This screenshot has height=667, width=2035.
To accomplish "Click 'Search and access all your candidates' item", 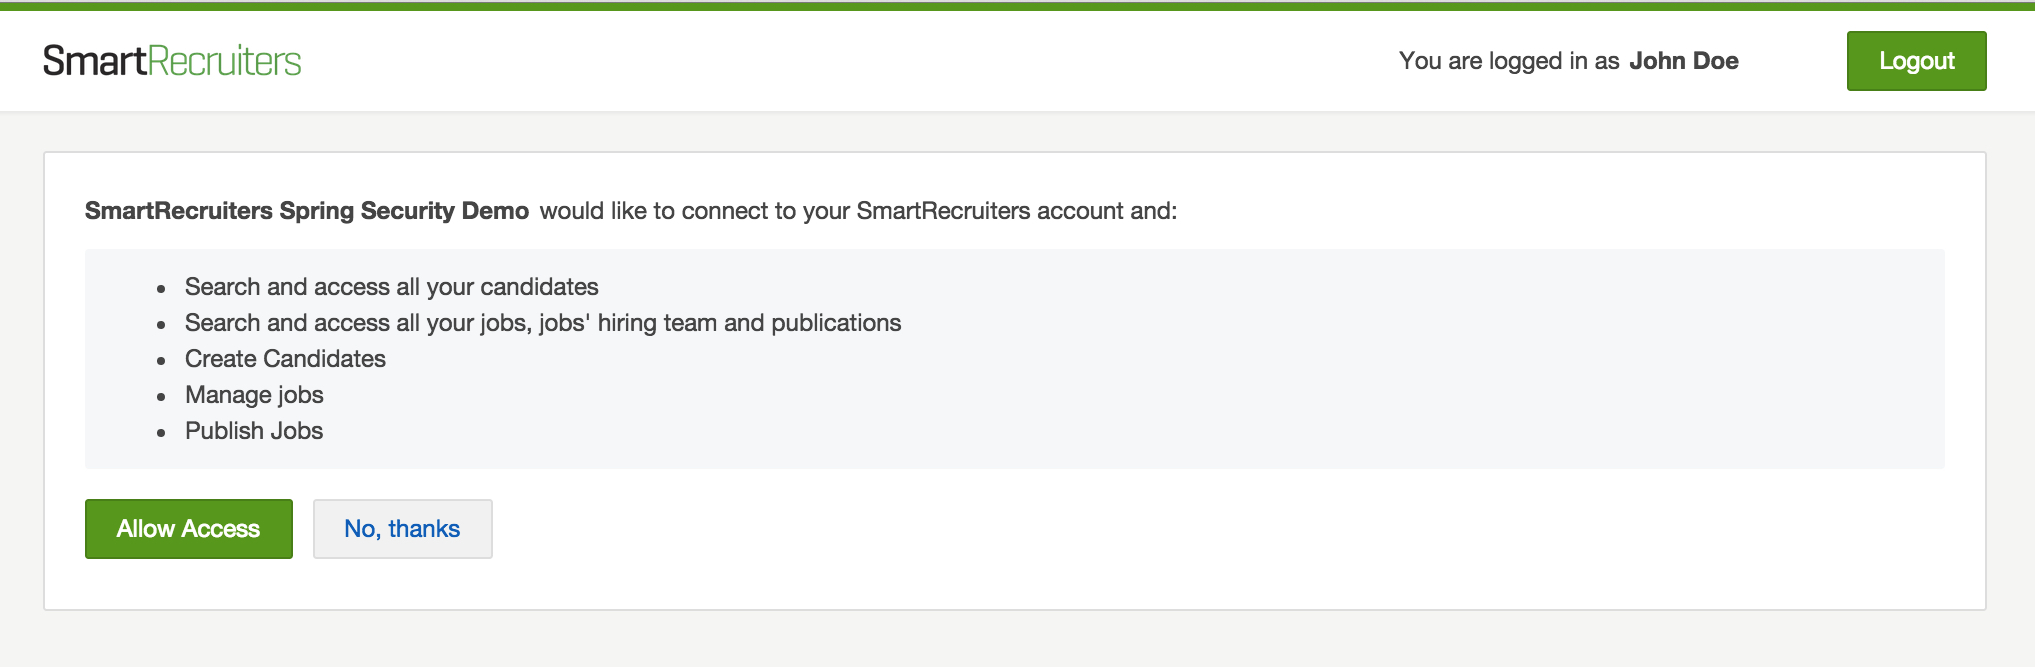I will pyautogui.click(x=391, y=287).
